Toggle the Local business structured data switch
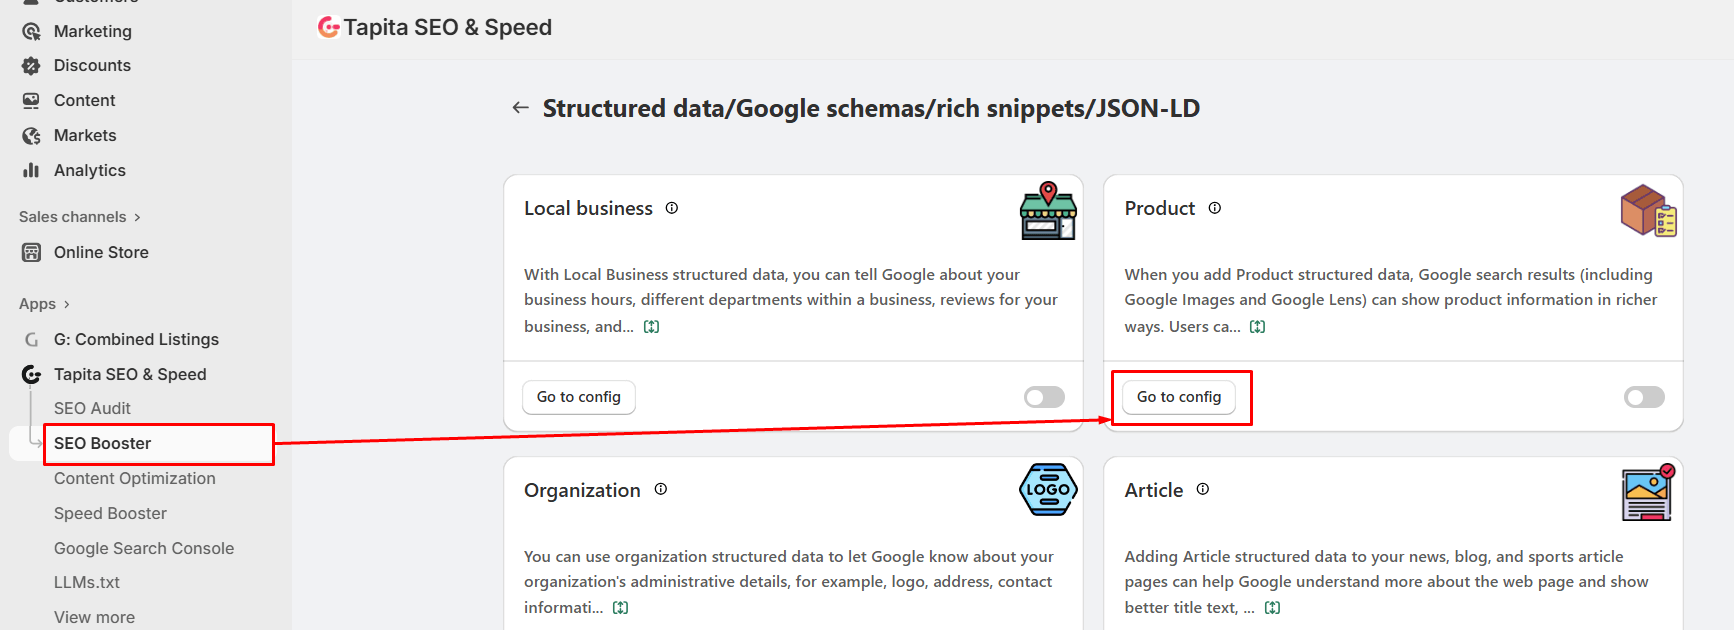Screen dimensions: 1734x630 tap(1044, 397)
